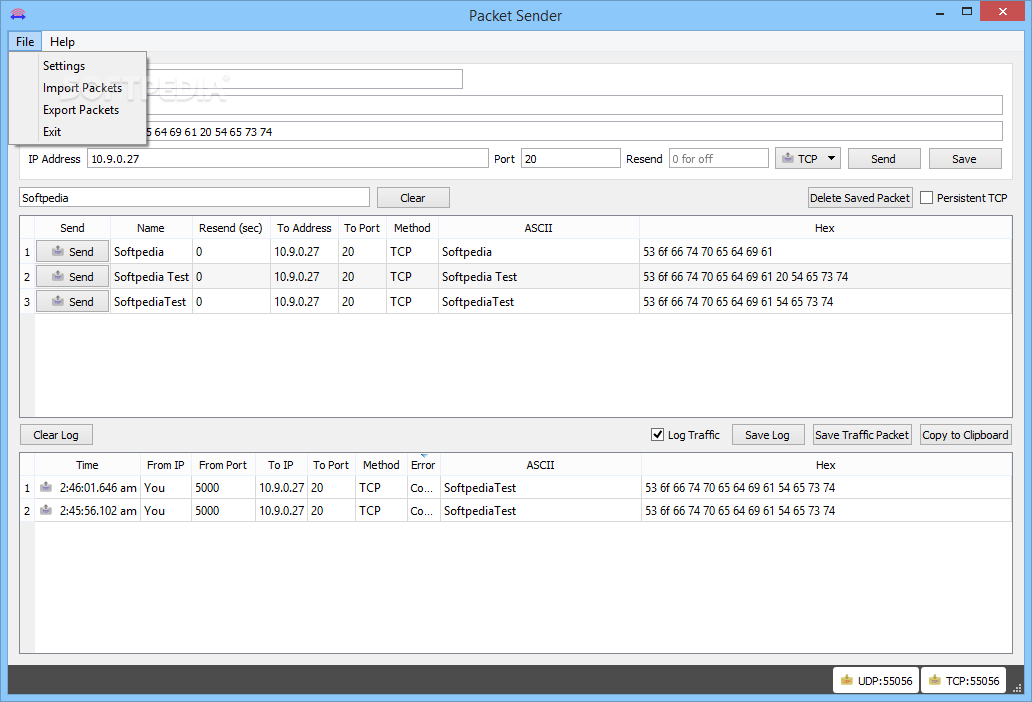Click Delete Saved Packet button
Screen dimensions: 1032x702
[860, 197]
